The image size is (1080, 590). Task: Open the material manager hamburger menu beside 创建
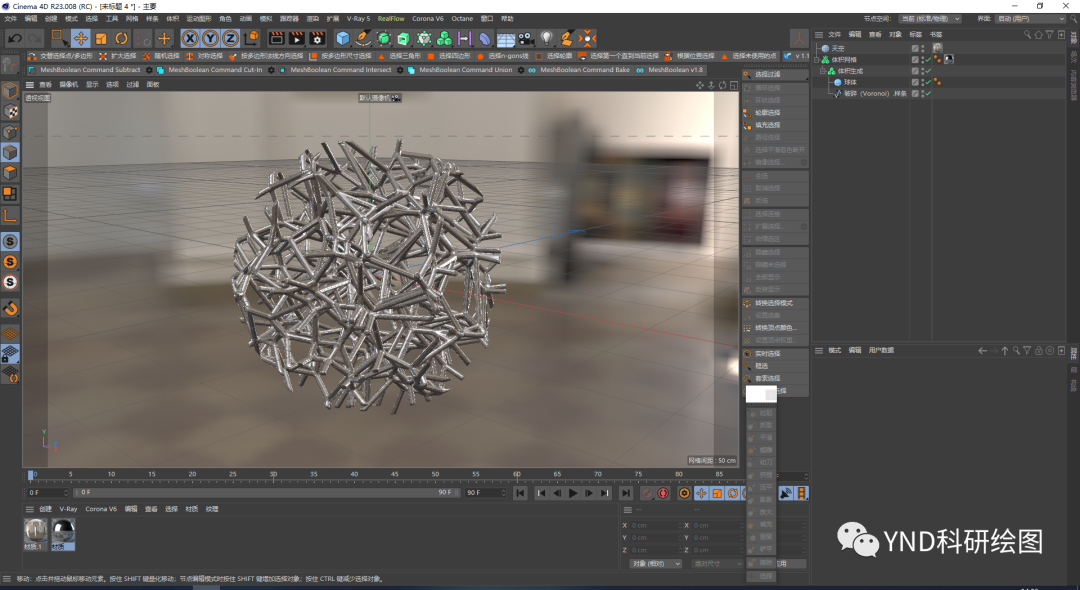[30, 509]
